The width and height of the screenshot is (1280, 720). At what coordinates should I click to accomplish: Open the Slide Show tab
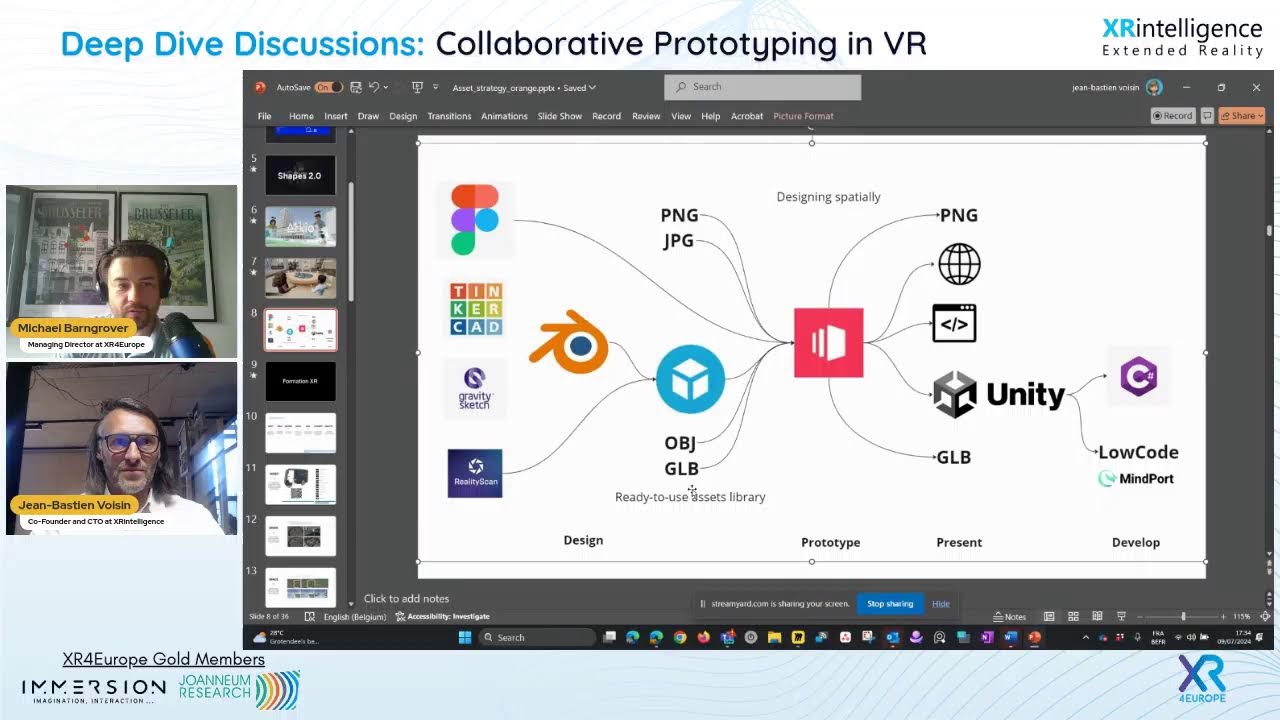coord(560,116)
